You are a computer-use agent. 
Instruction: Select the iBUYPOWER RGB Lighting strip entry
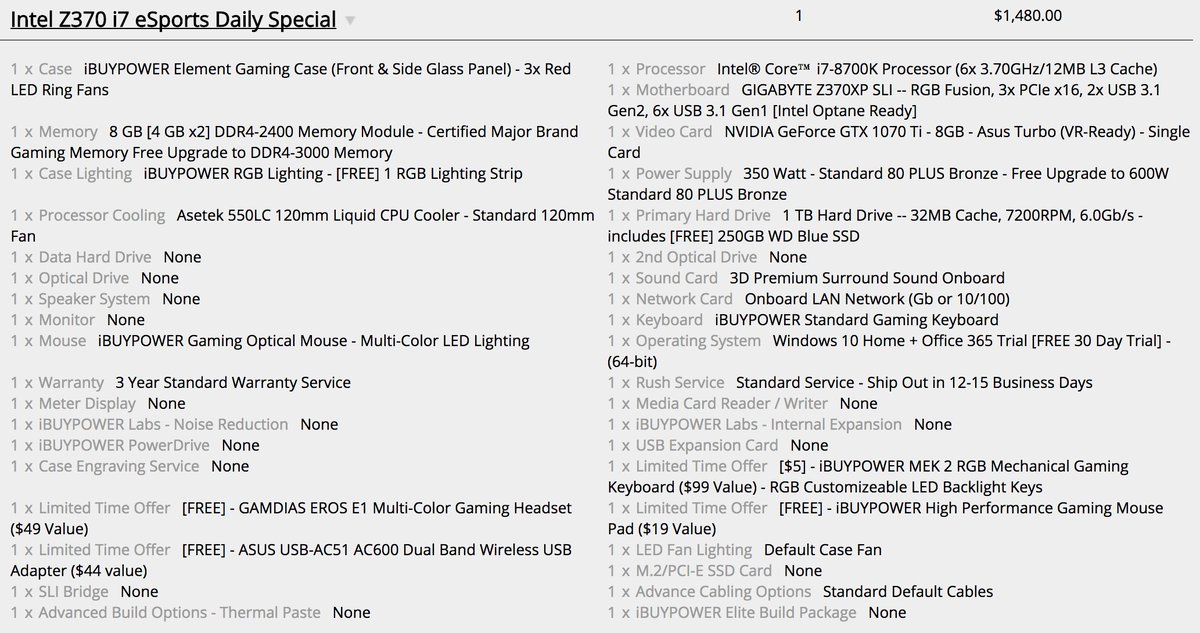266,174
